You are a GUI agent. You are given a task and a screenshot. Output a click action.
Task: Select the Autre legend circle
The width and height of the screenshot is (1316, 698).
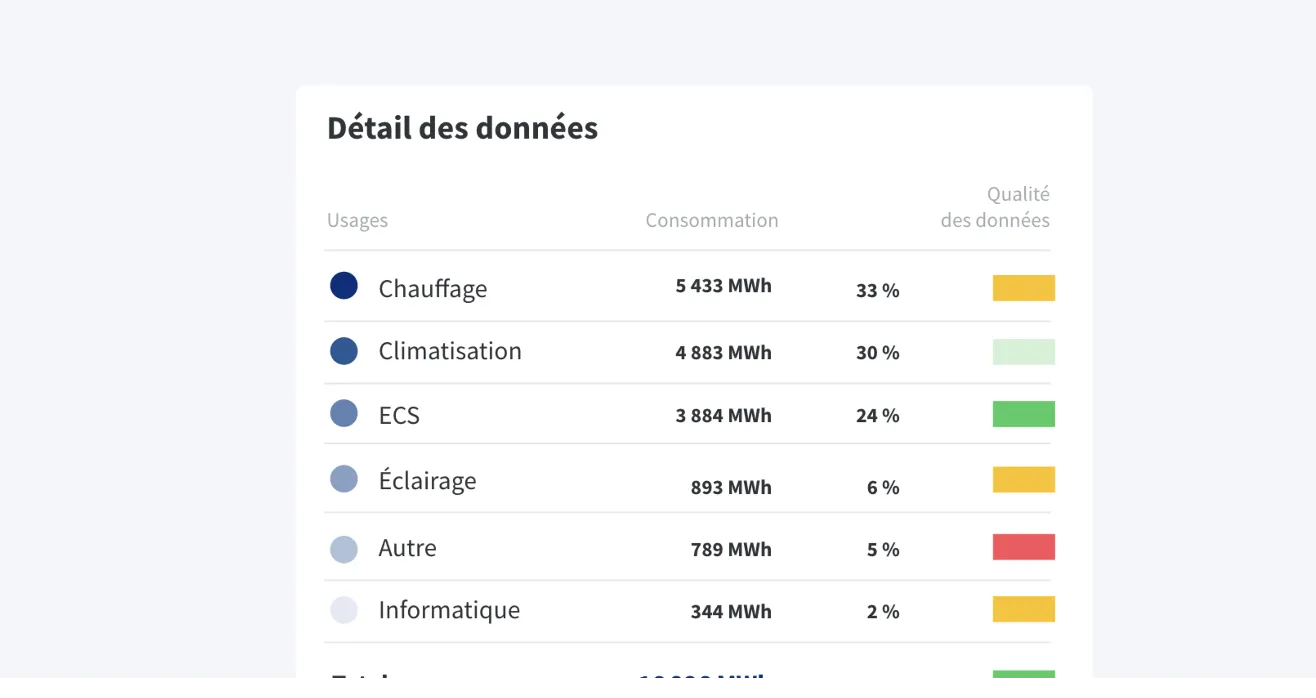(x=344, y=547)
